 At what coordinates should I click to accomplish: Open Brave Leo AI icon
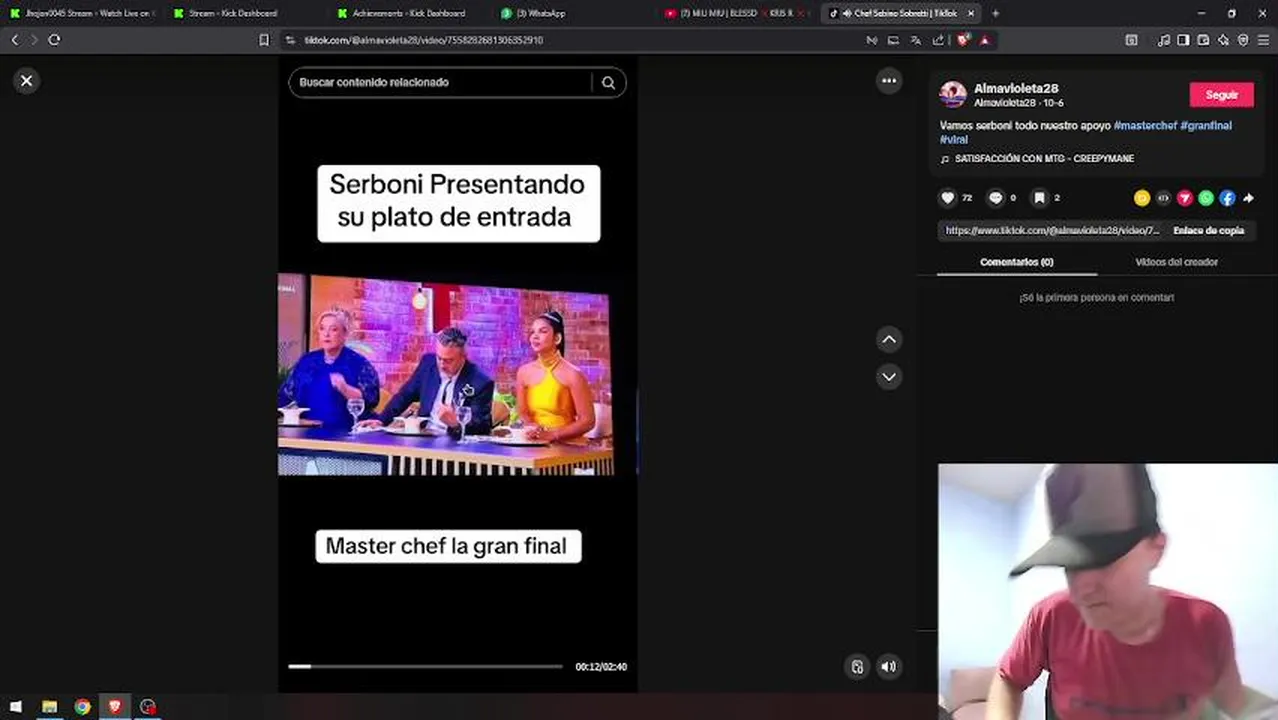[1223, 40]
